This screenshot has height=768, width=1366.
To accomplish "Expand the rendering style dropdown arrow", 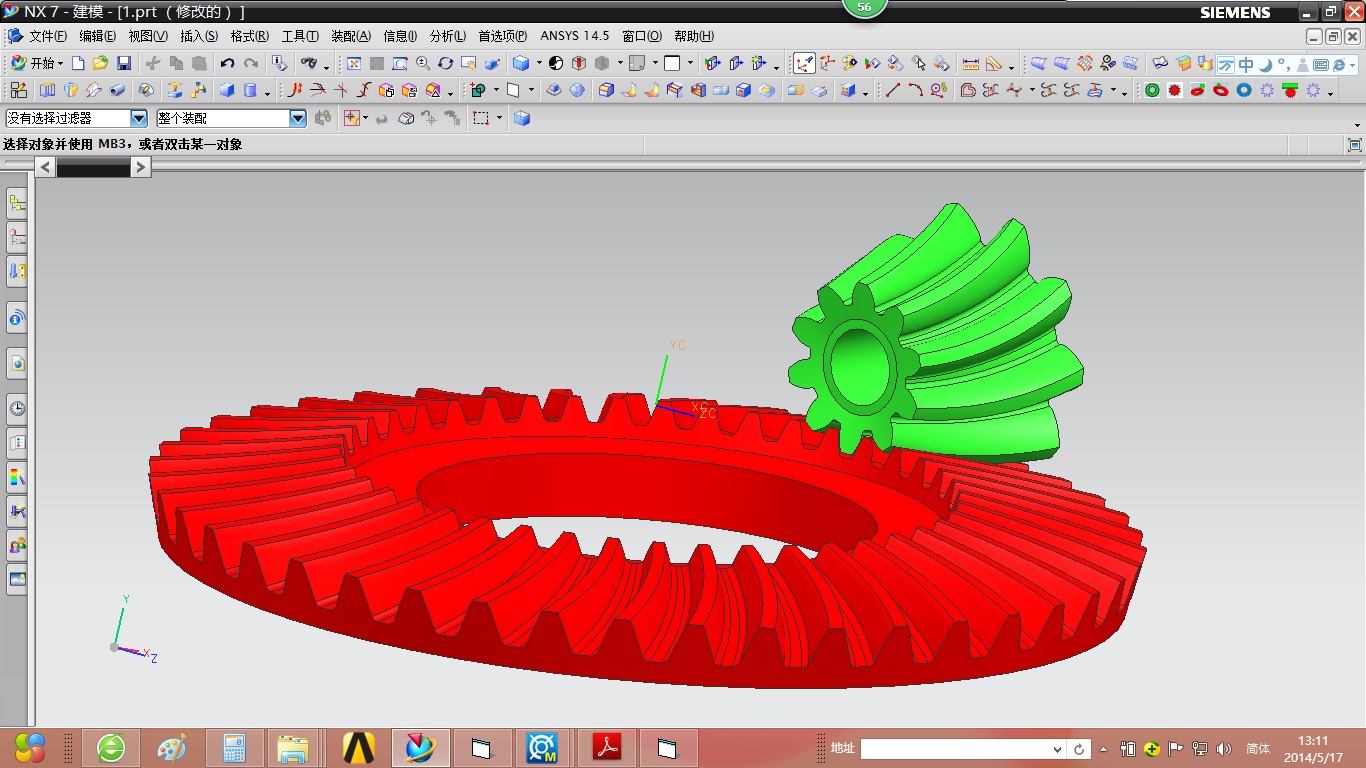I will [x=539, y=63].
